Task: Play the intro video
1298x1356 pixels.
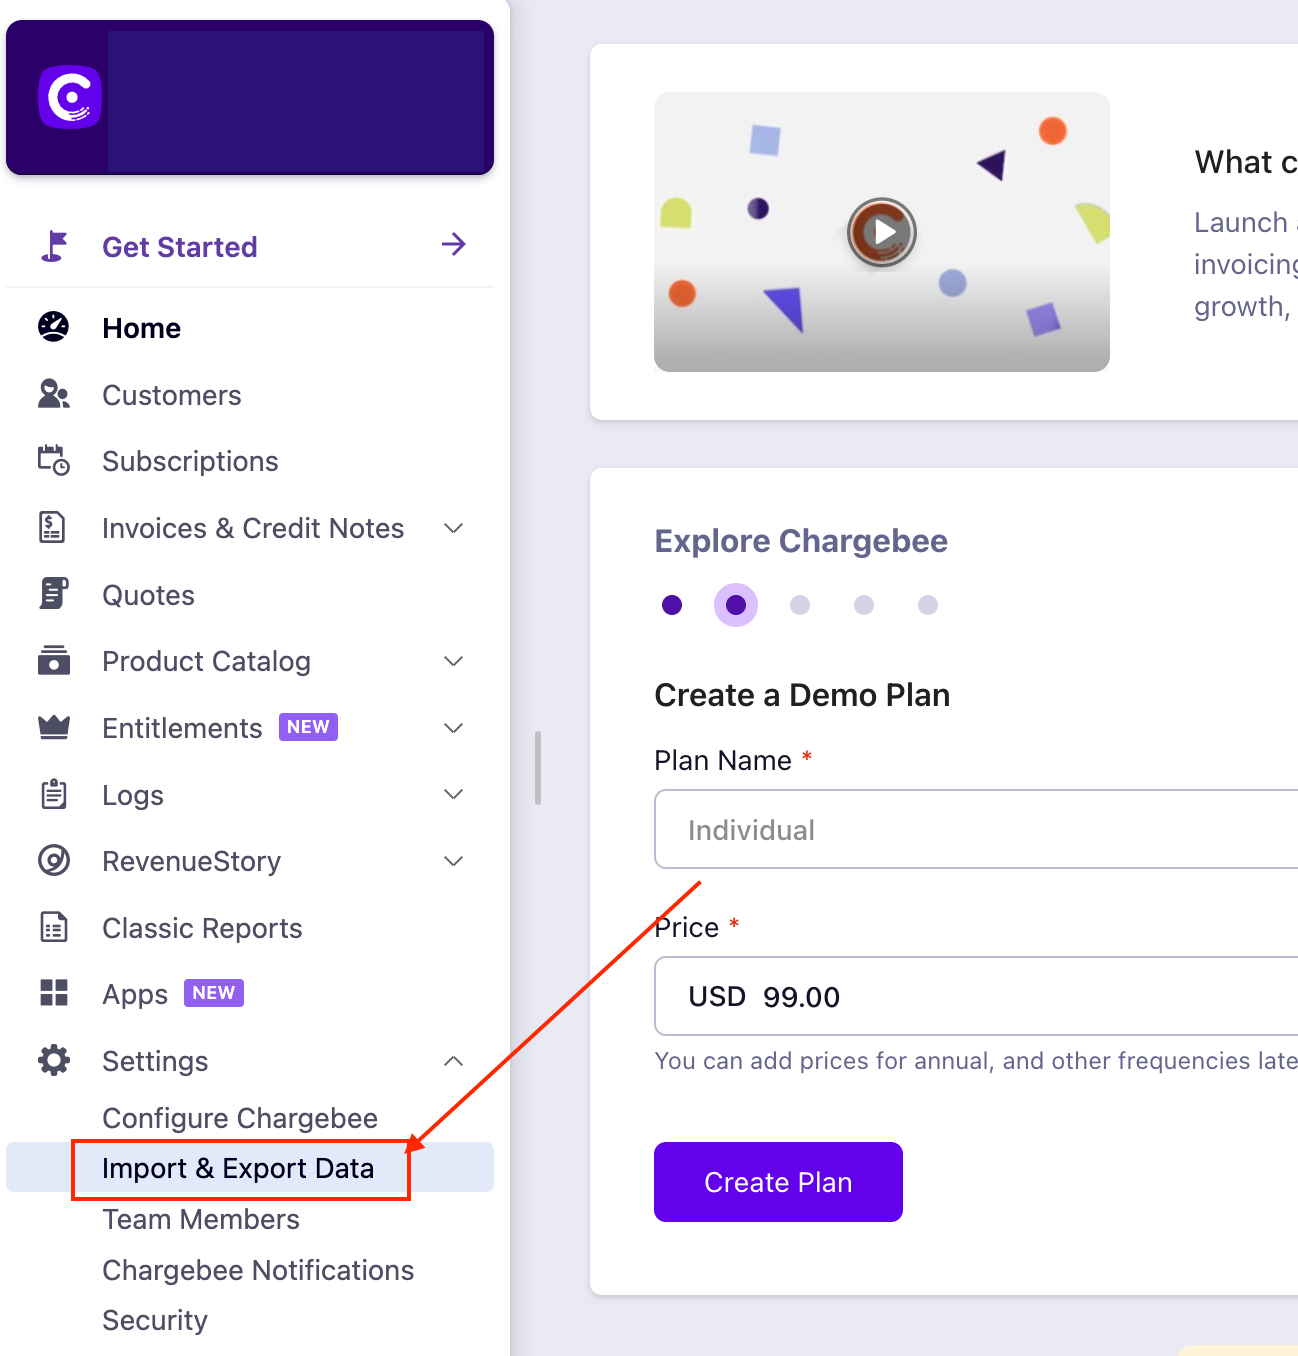Action: pyautogui.click(x=882, y=232)
